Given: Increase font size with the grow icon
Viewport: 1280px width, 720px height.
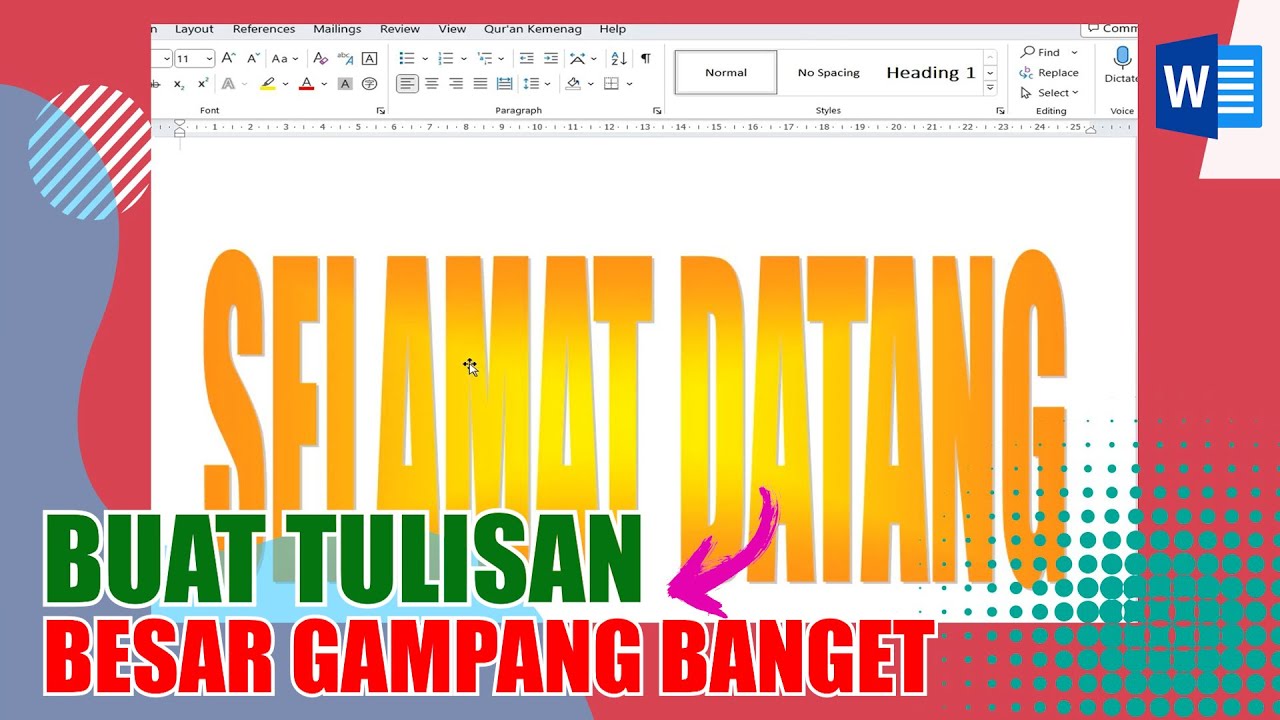Looking at the screenshot, I should point(229,58).
